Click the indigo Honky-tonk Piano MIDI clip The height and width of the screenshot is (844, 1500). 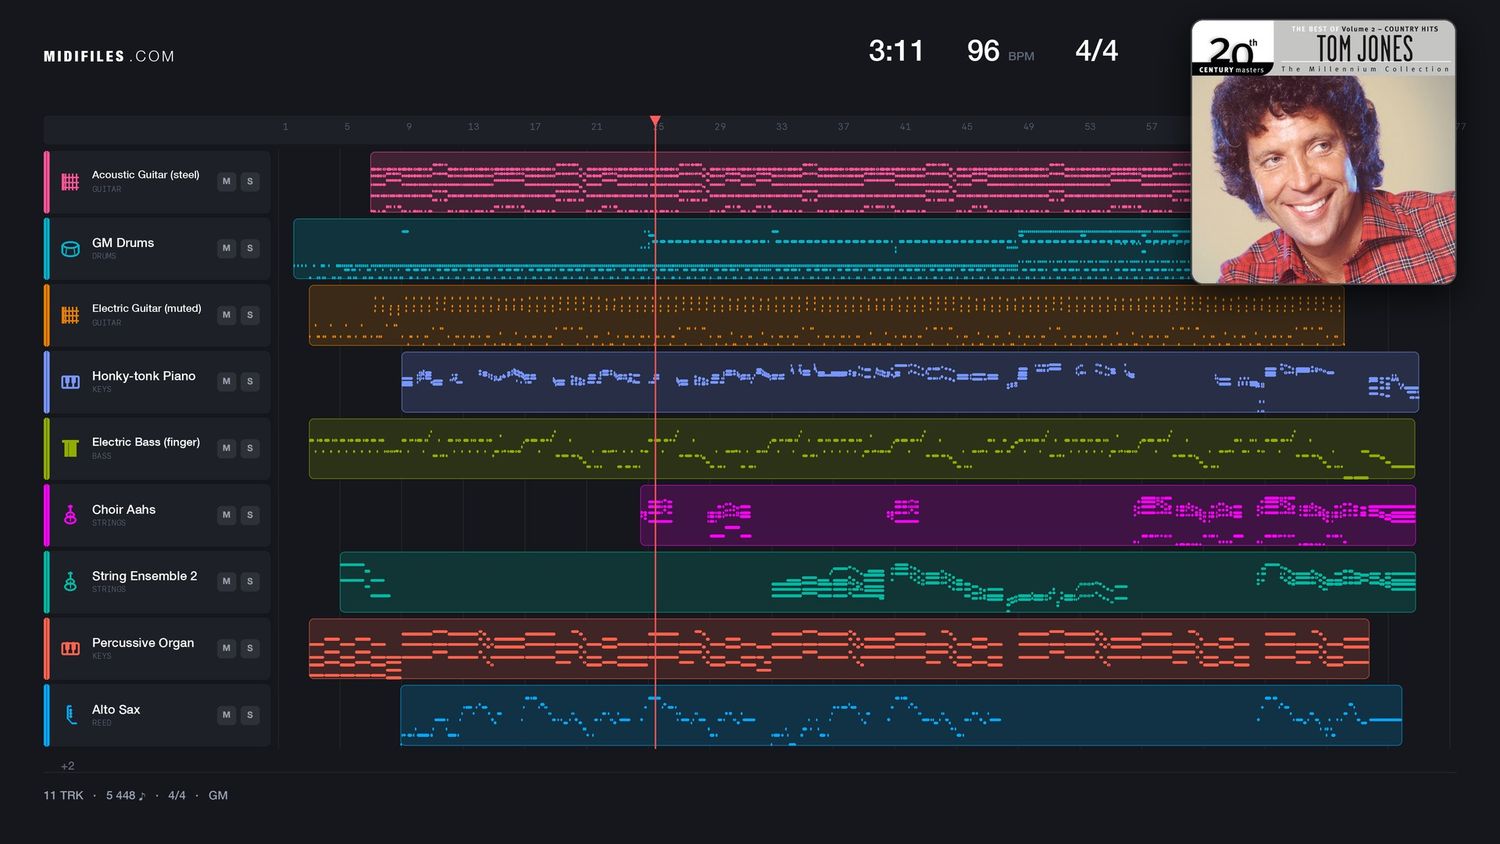[910, 382]
